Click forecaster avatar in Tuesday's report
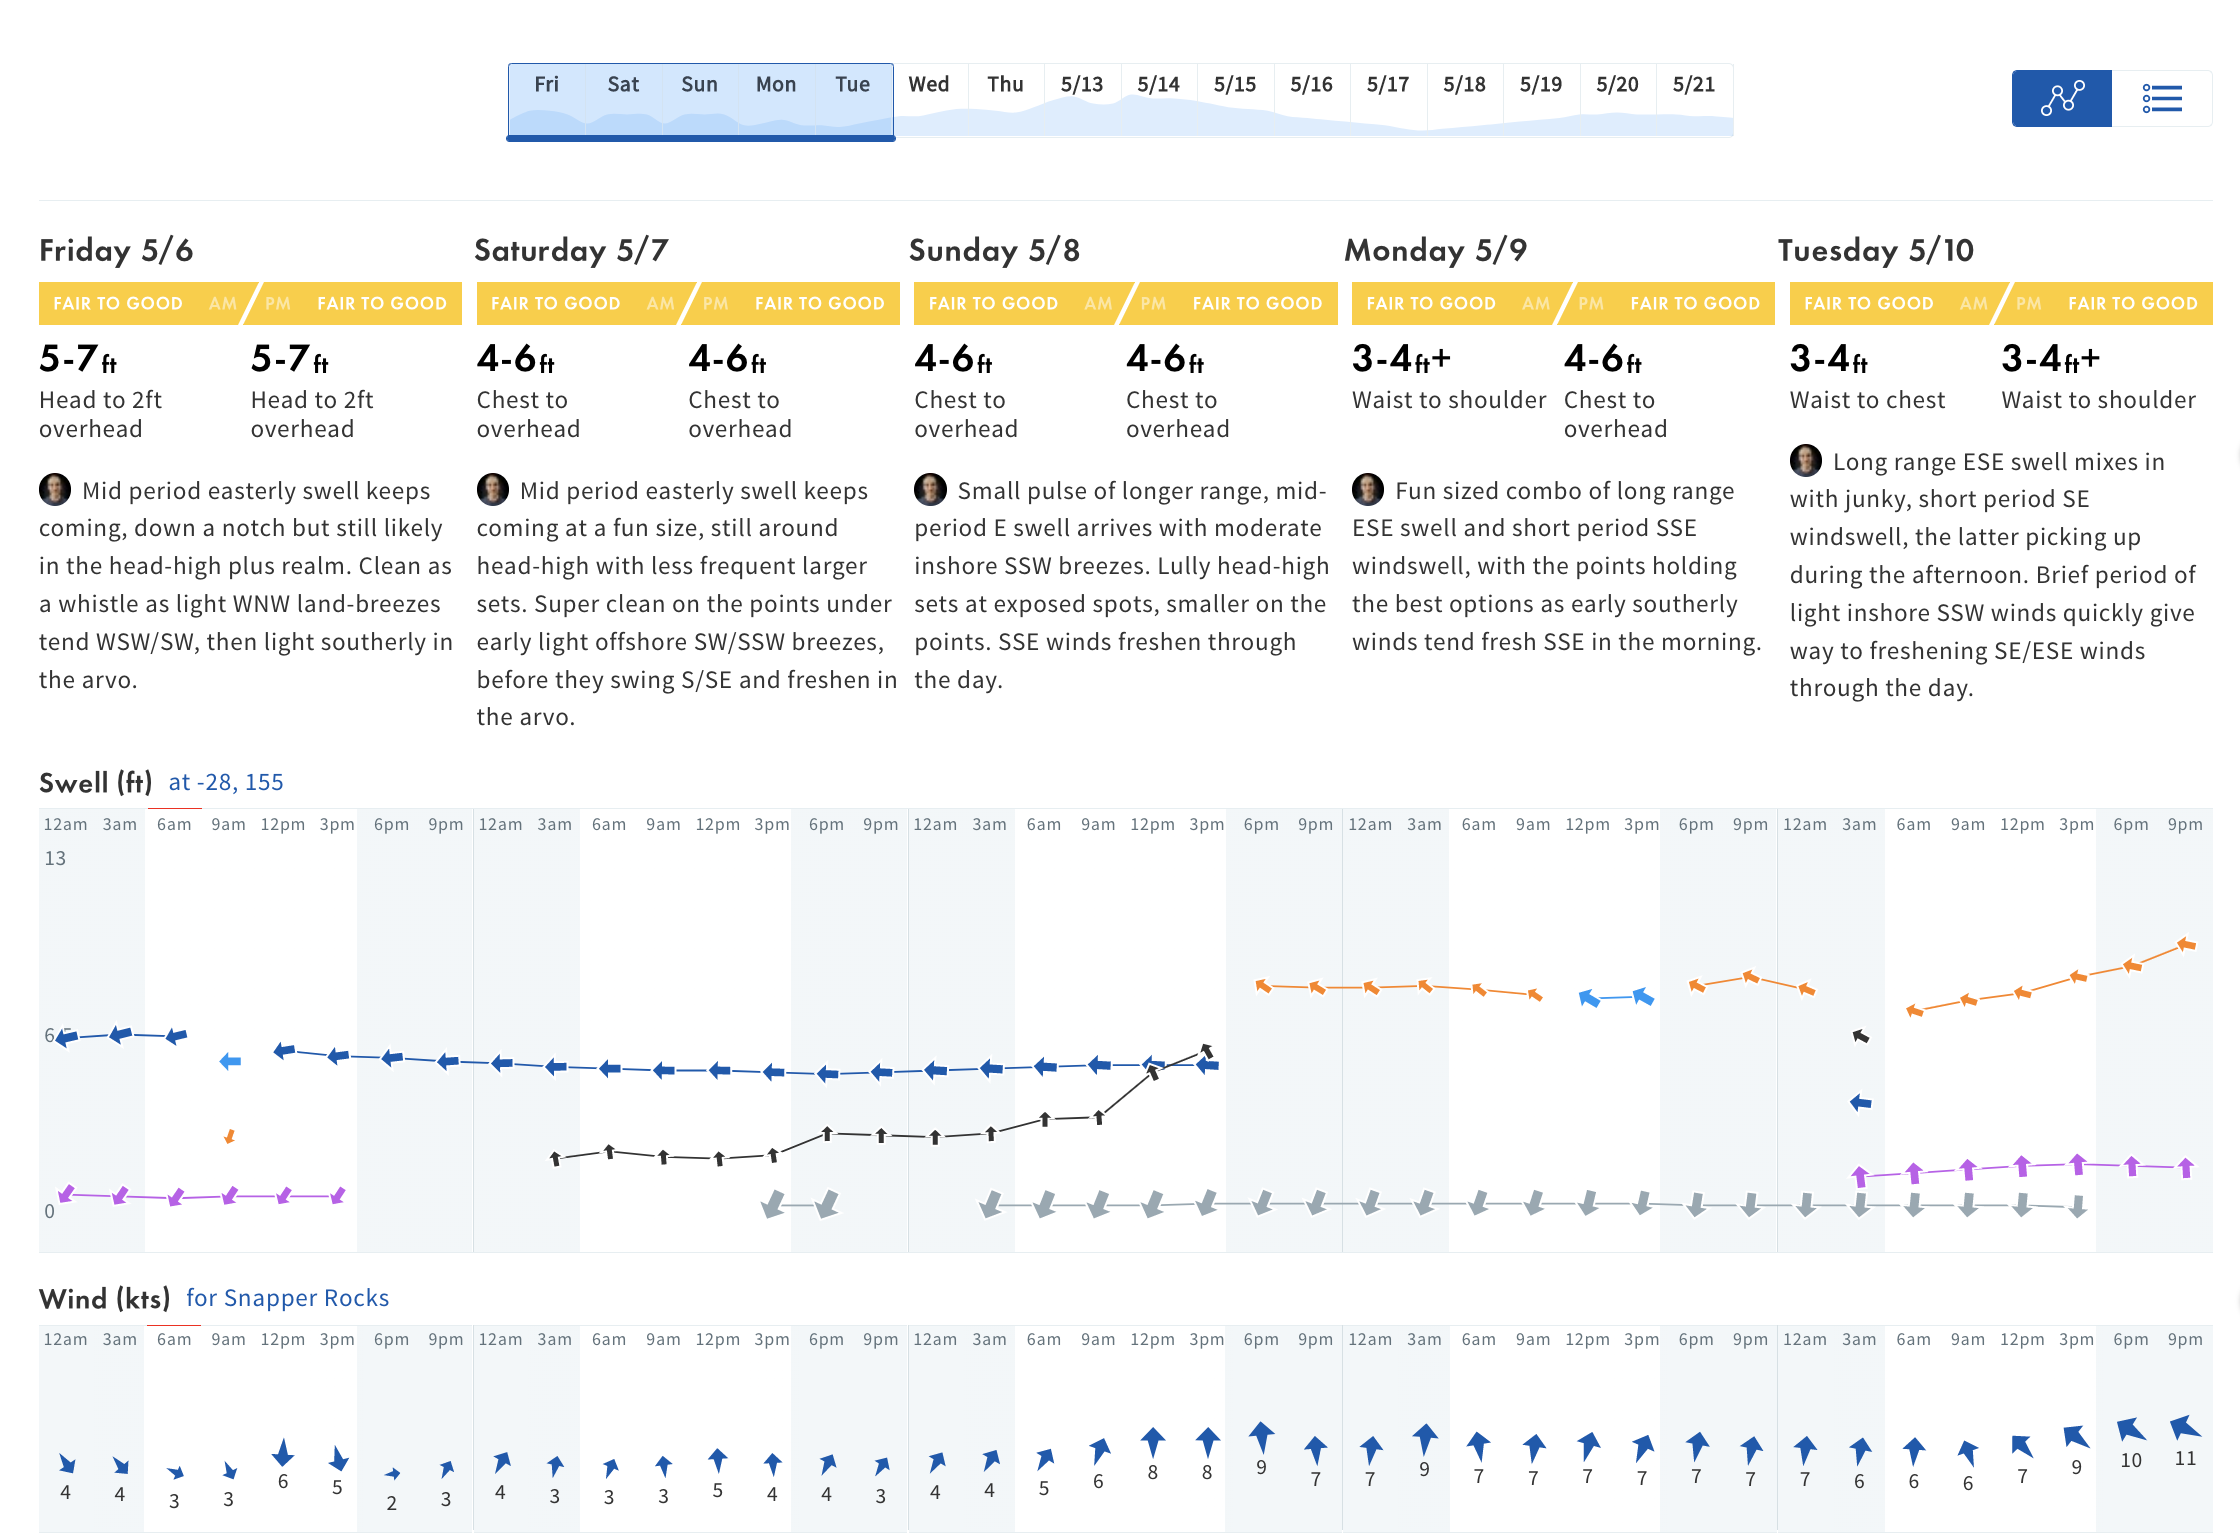The height and width of the screenshot is (1540, 2240). (1806, 460)
